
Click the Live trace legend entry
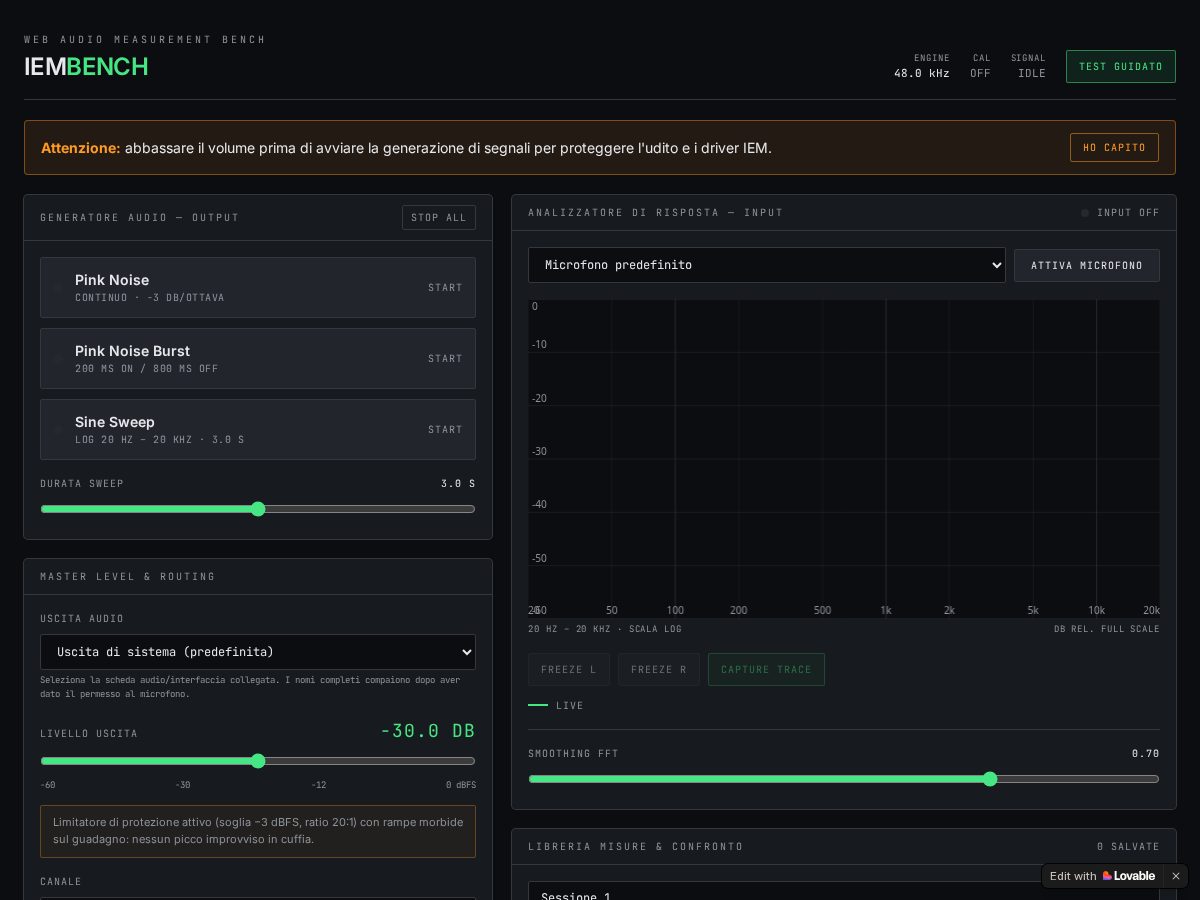point(556,706)
